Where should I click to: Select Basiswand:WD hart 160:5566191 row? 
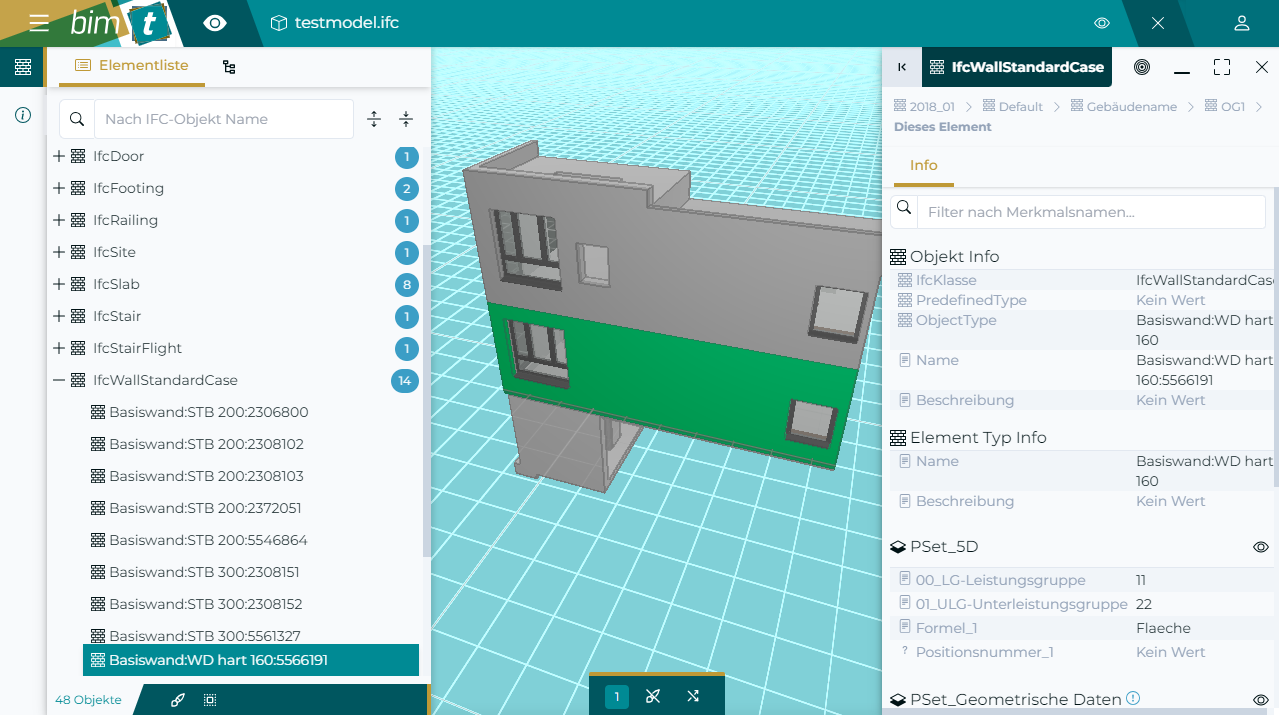click(251, 660)
